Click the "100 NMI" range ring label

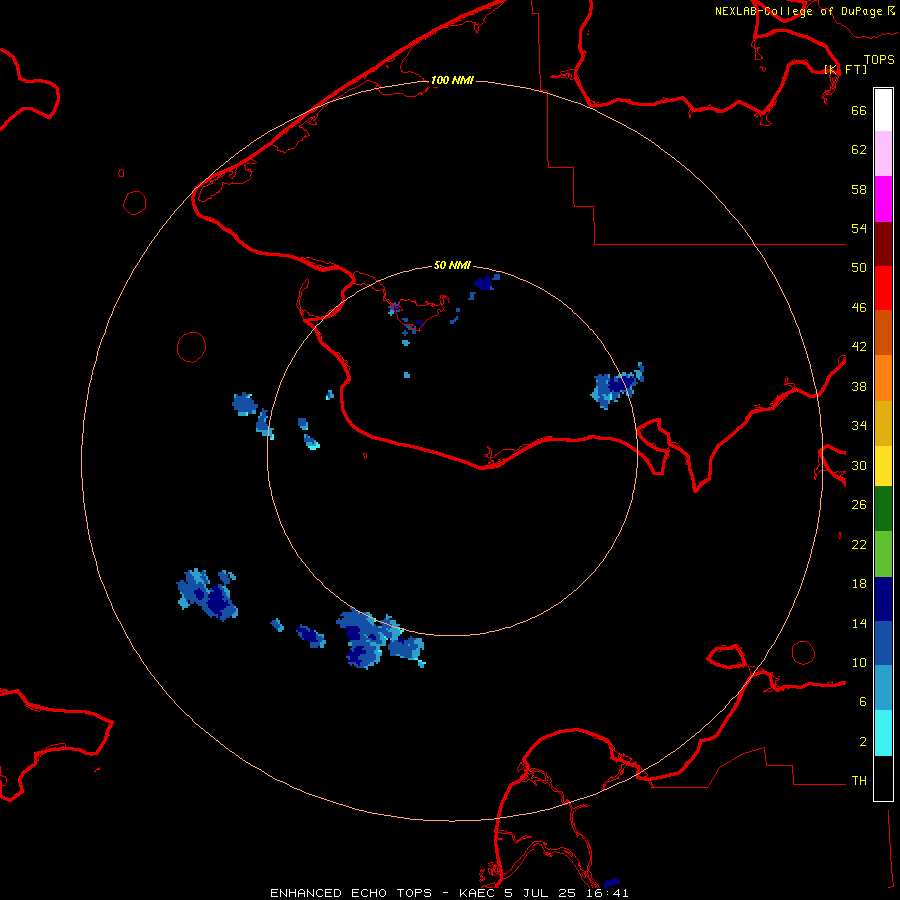pos(452,80)
